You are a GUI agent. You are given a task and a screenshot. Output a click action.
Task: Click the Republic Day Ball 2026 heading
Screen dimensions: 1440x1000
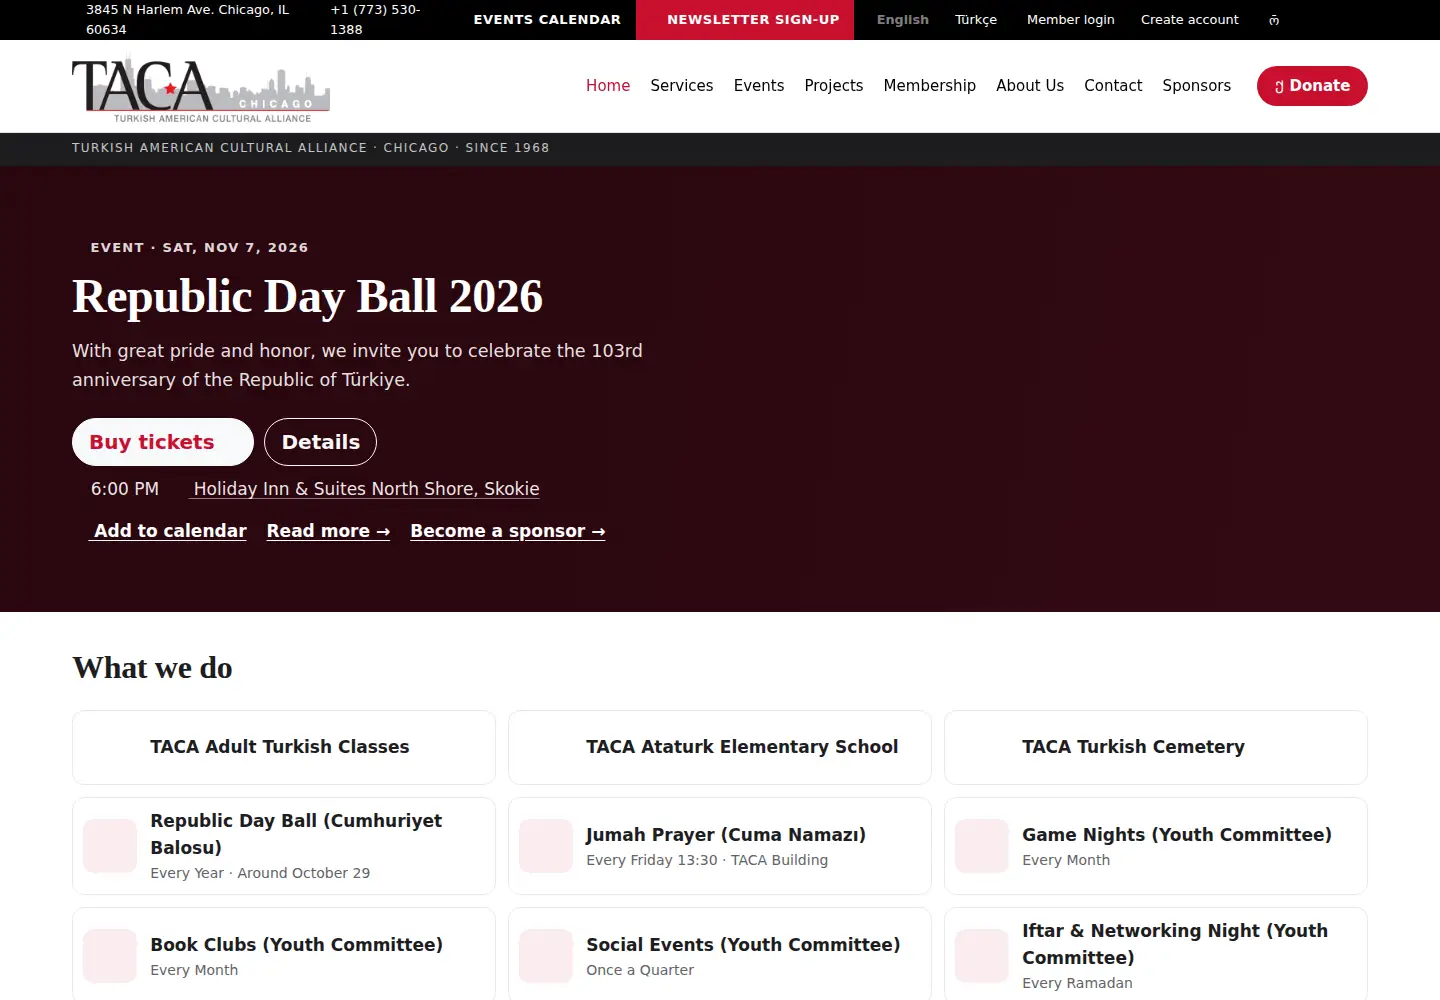click(307, 297)
